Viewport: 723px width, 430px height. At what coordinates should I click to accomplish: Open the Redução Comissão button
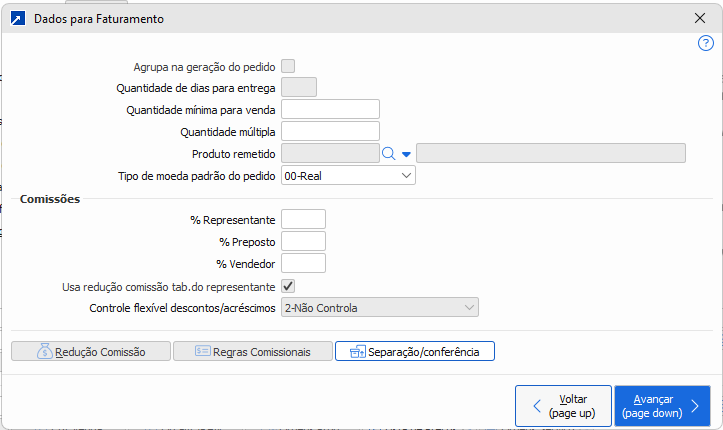[90, 351]
